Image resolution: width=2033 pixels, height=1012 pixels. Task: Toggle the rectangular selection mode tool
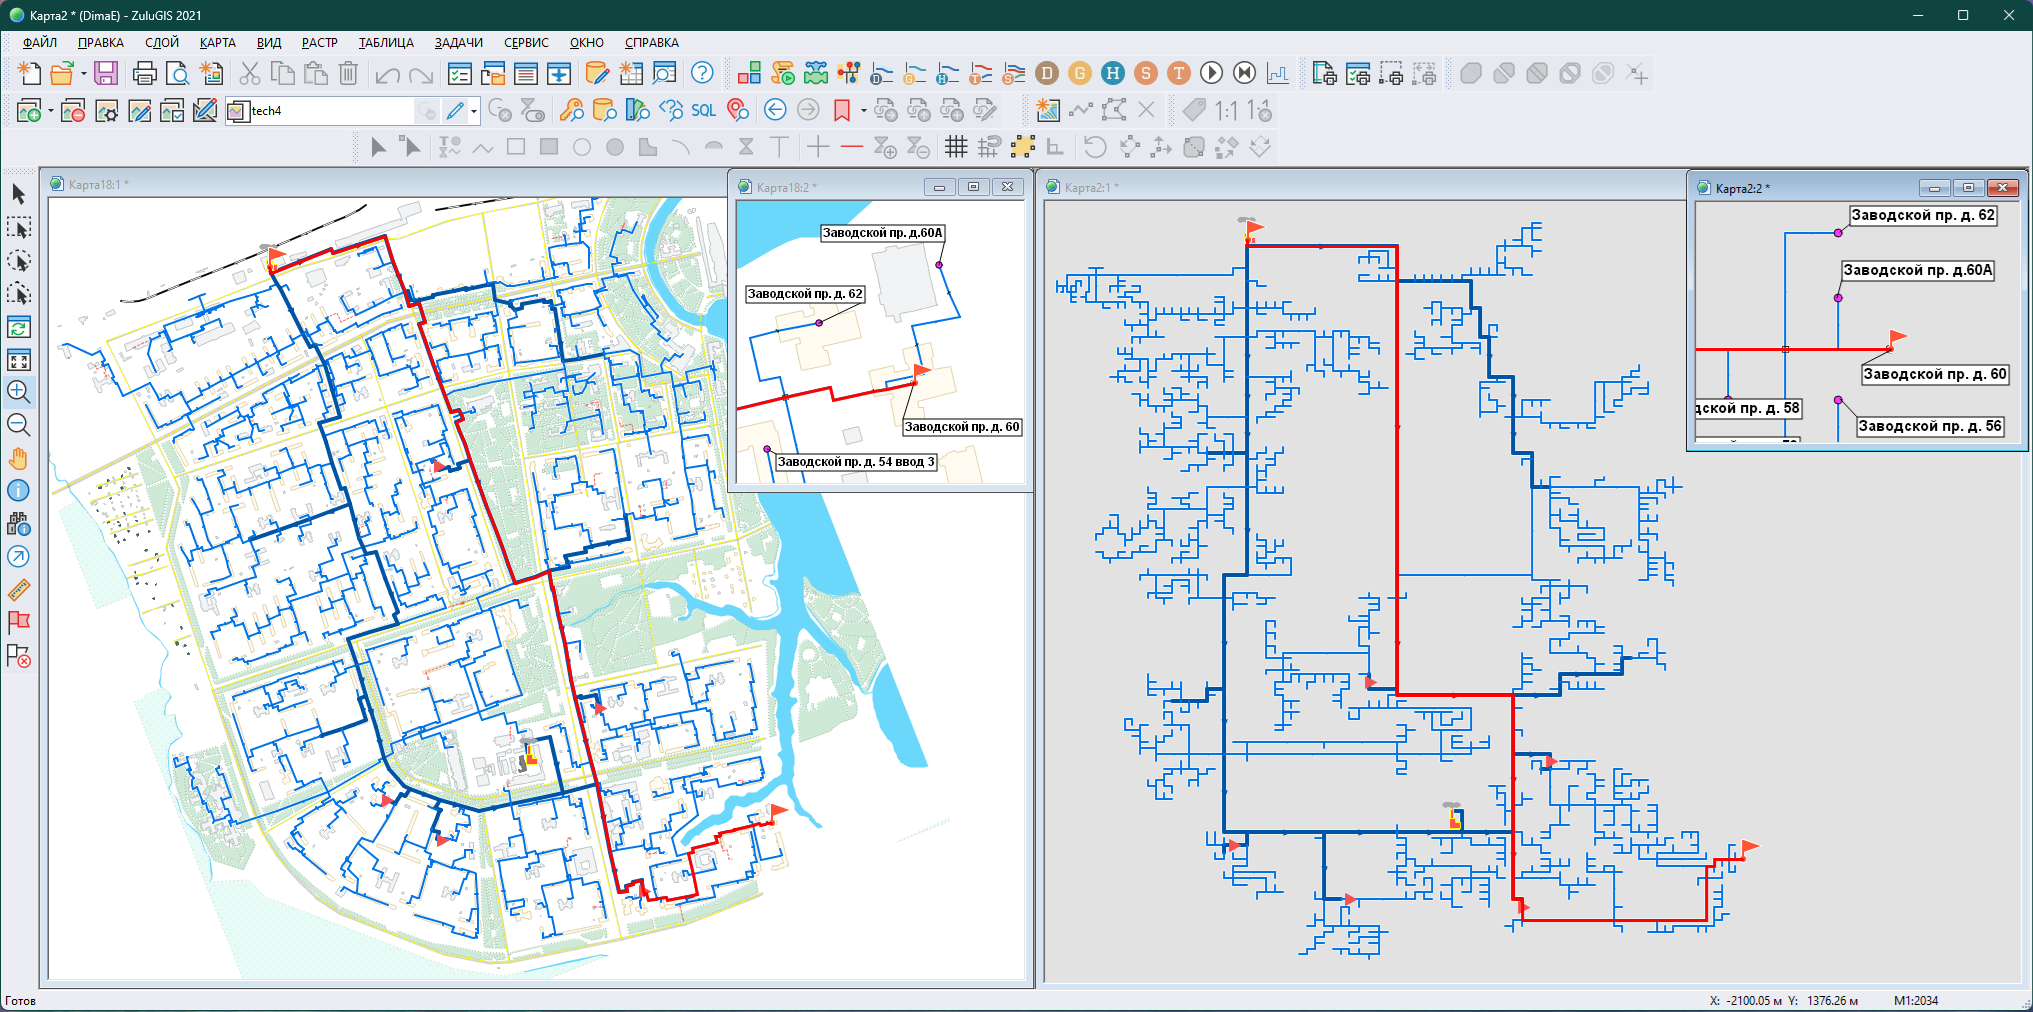18,228
